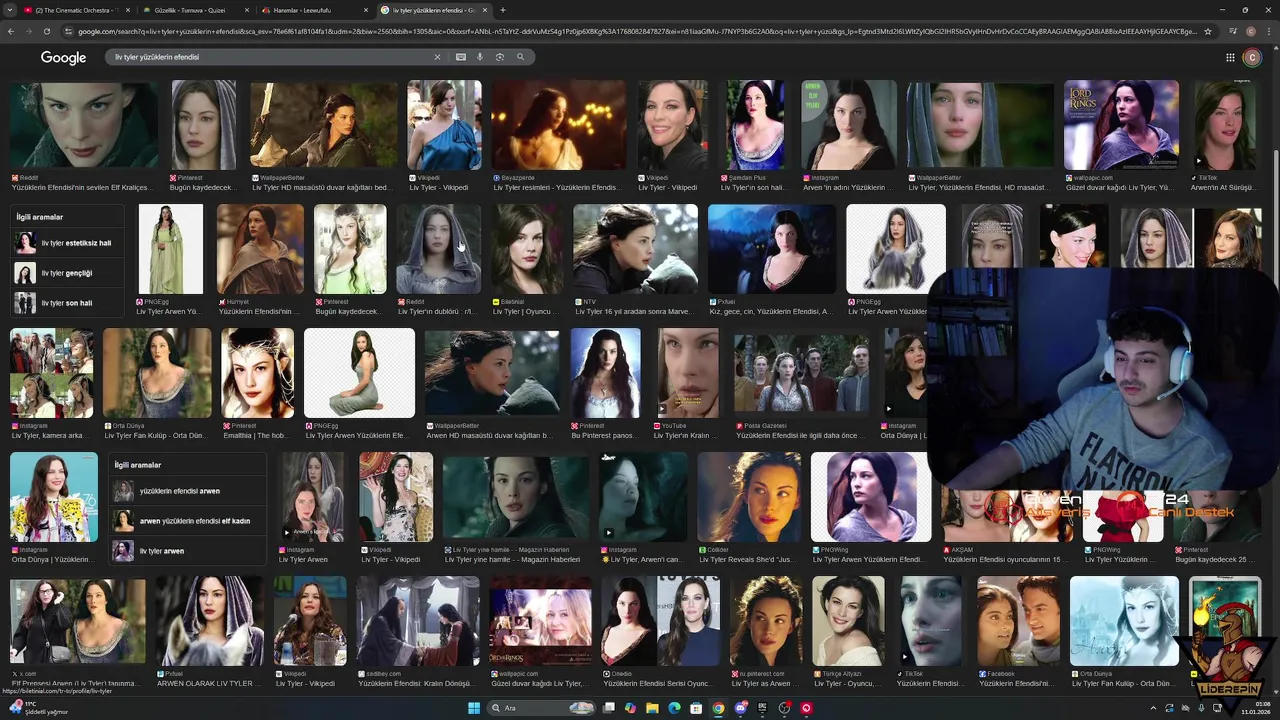The height and width of the screenshot is (720, 1280).
Task: Open the on-screen keyboard icon in search bar
Action: tap(461, 57)
